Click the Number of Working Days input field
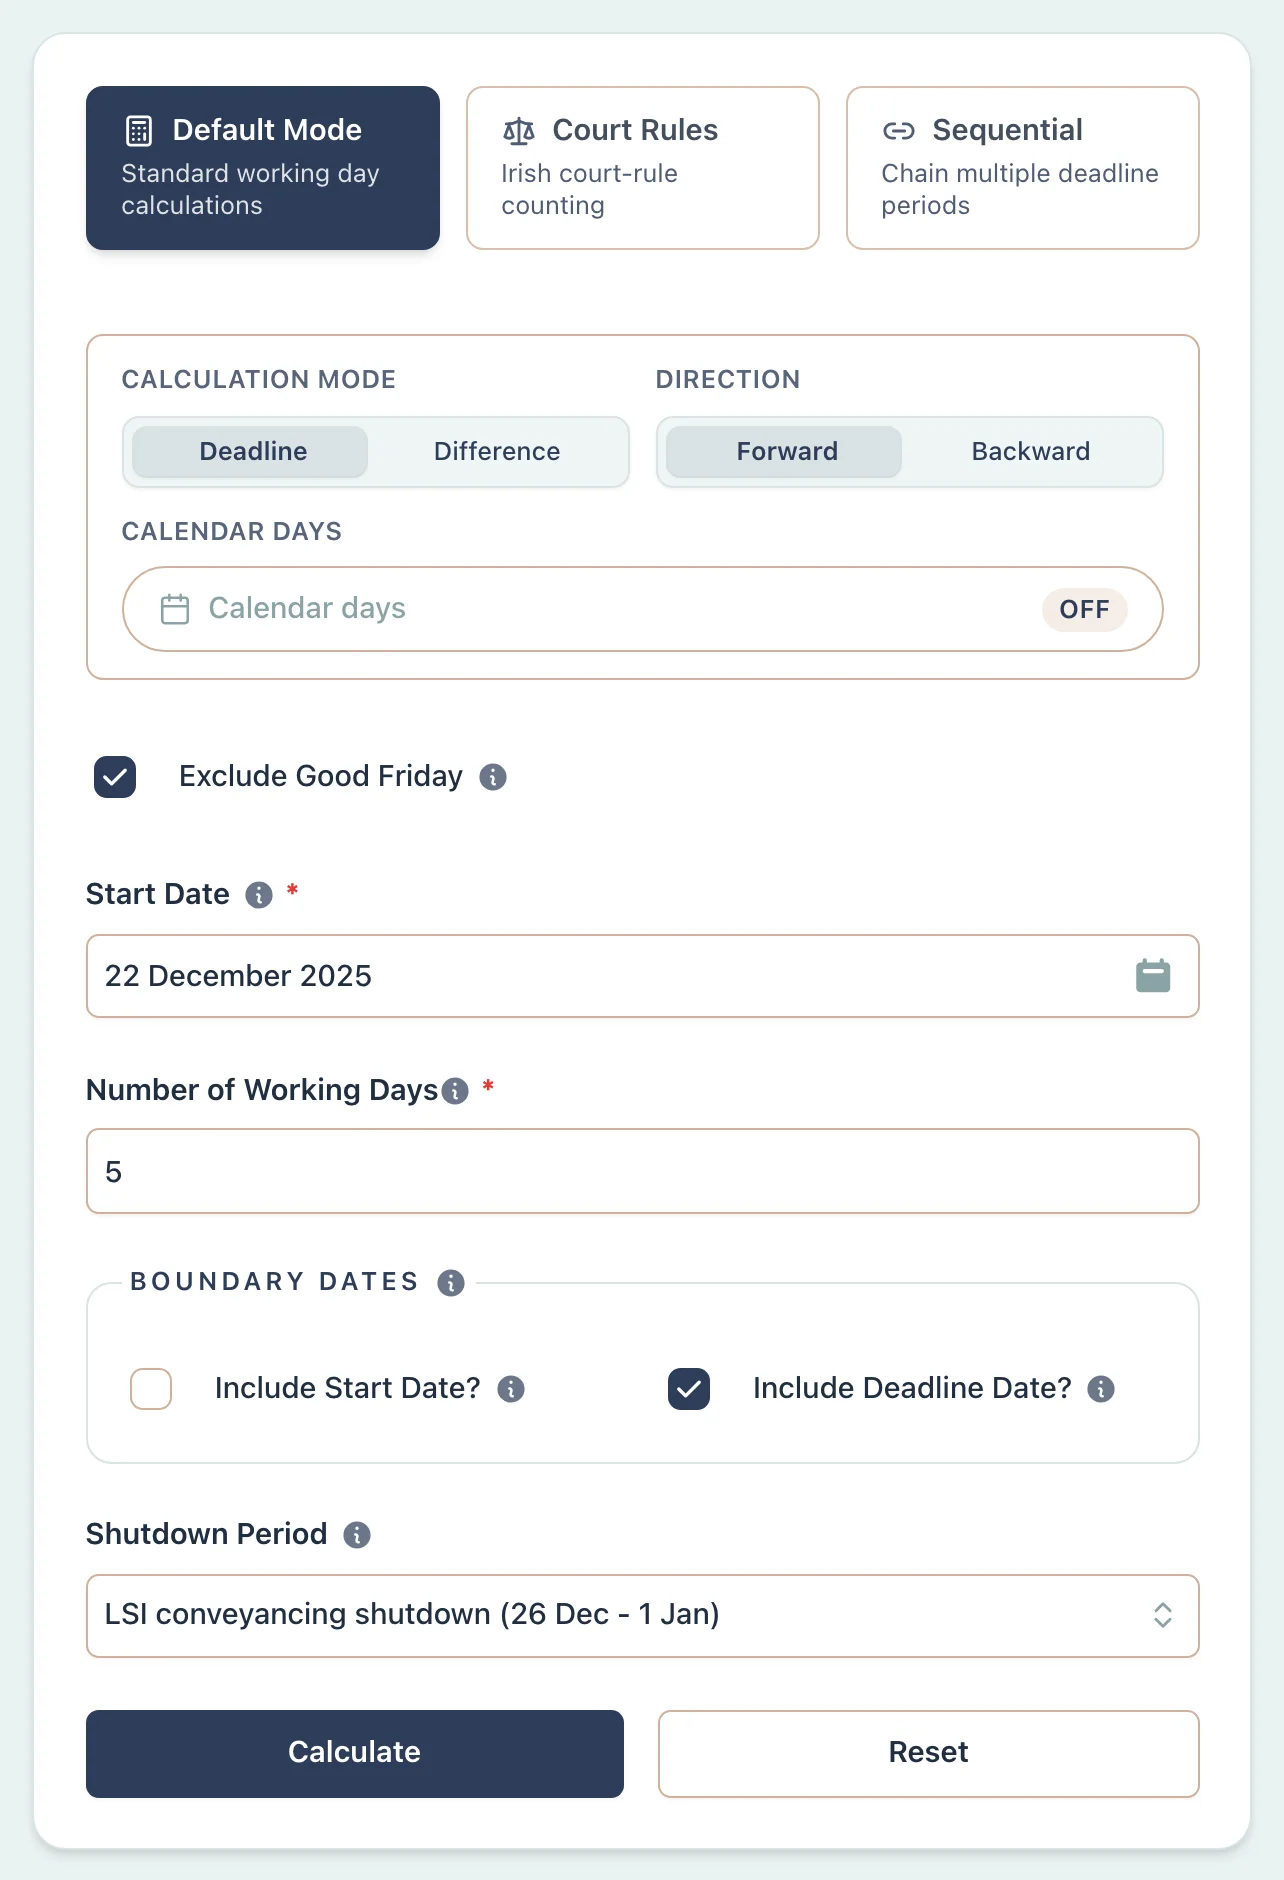 tap(642, 1171)
